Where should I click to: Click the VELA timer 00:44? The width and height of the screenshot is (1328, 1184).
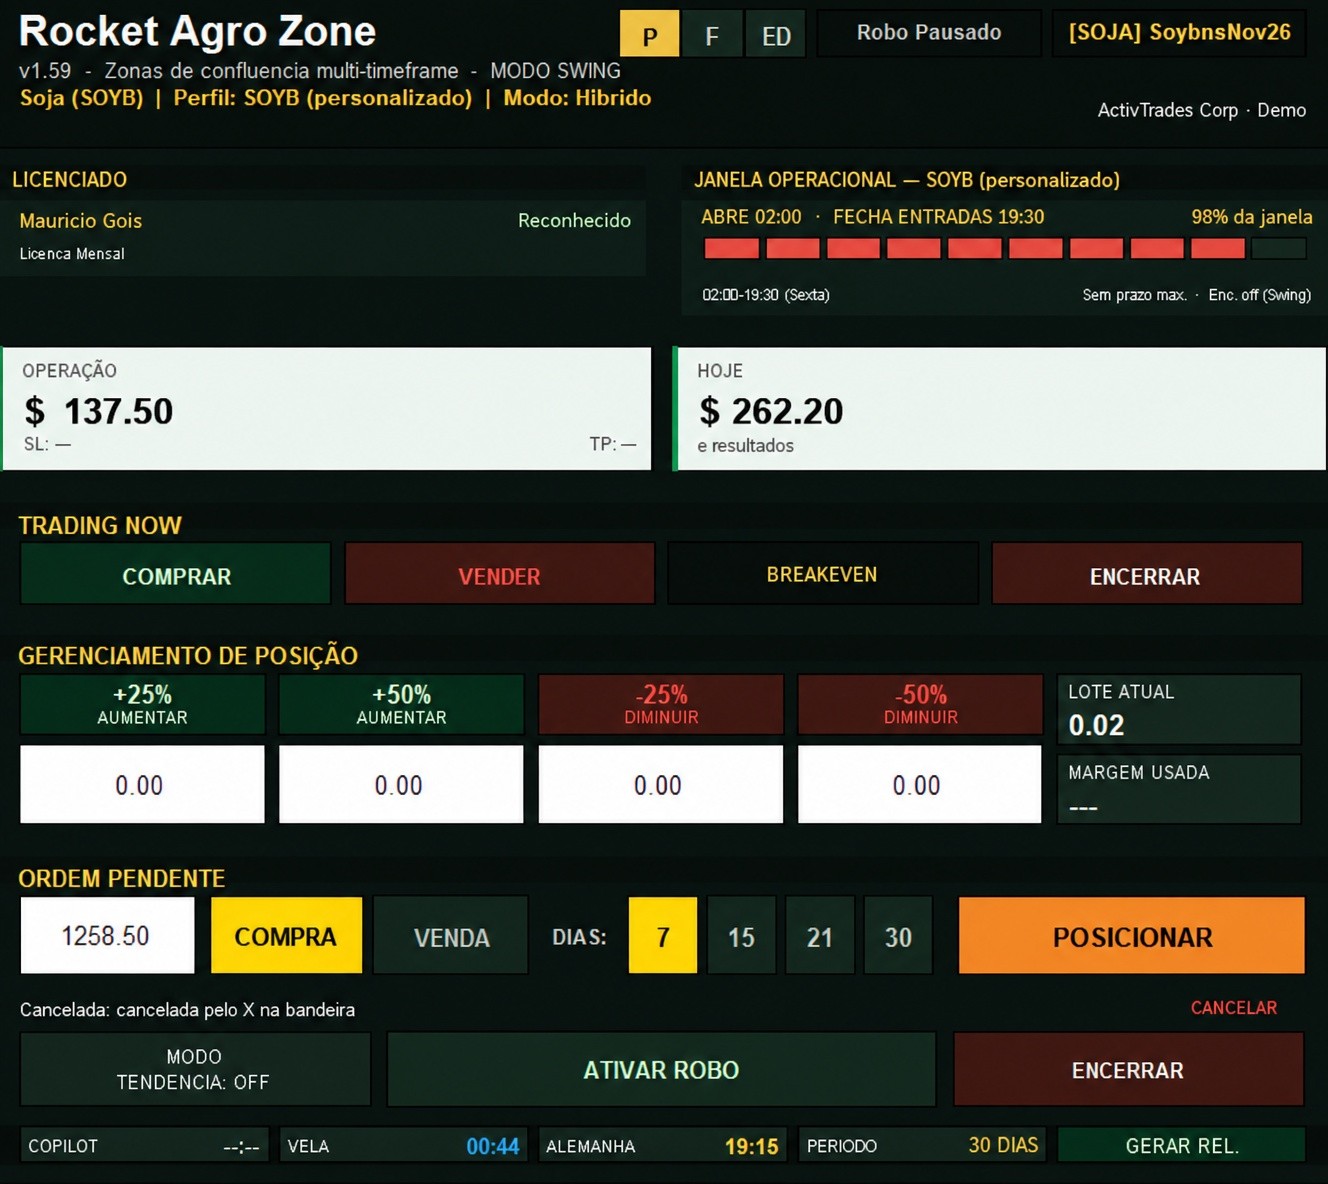pyautogui.click(x=403, y=1145)
